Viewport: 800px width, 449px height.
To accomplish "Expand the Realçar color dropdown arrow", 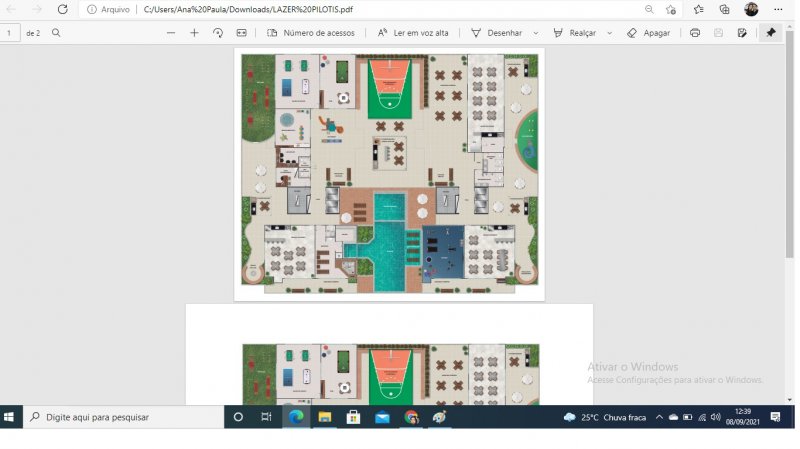I will pos(609,33).
